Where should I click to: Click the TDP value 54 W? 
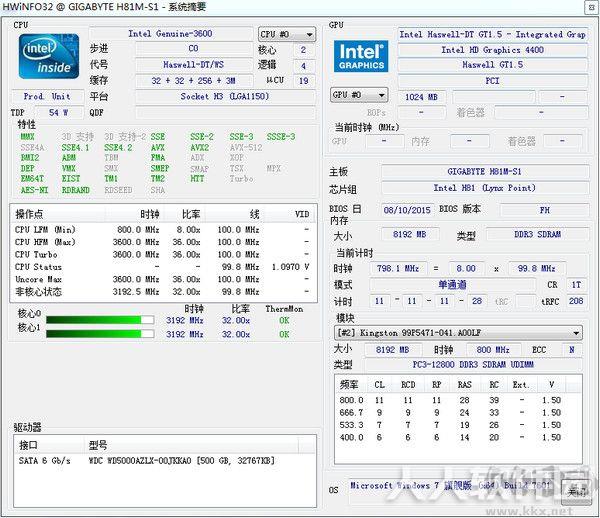(x=59, y=112)
